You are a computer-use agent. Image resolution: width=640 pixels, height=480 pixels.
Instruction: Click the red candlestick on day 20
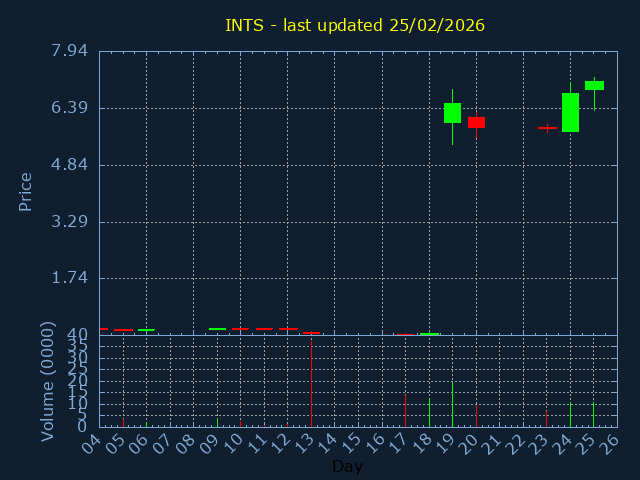click(x=476, y=122)
